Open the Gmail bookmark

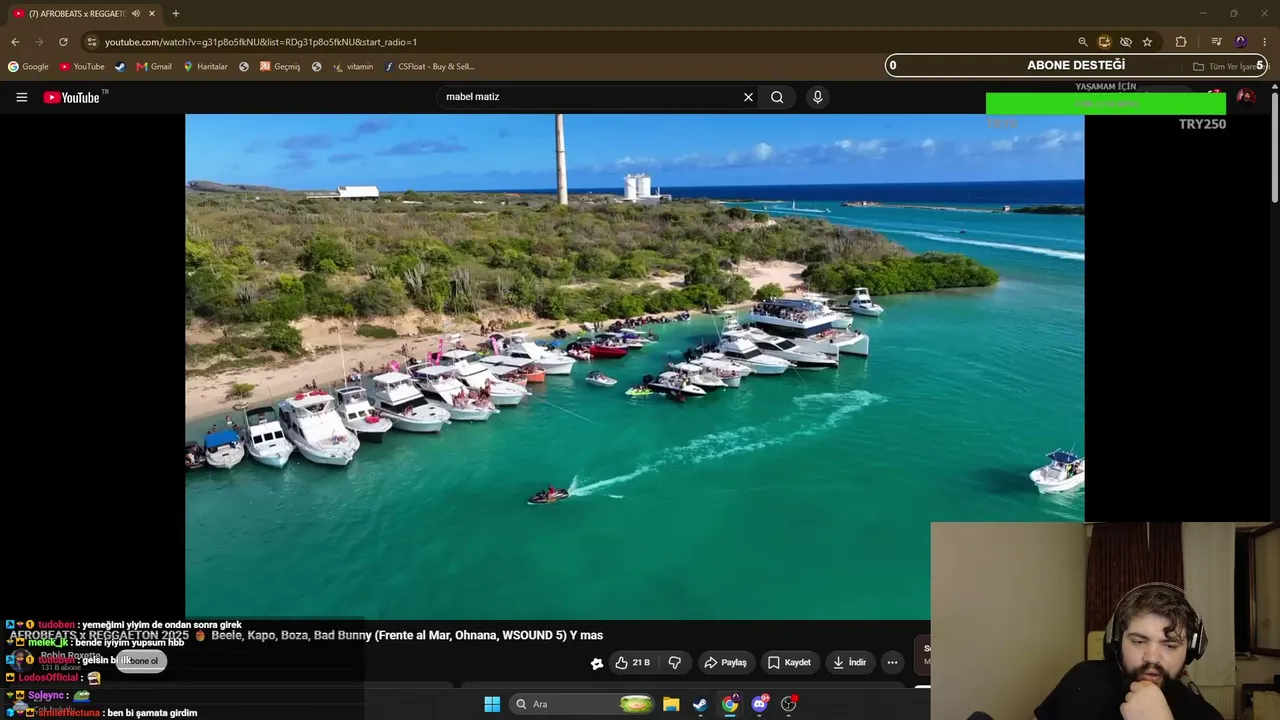click(154, 67)
